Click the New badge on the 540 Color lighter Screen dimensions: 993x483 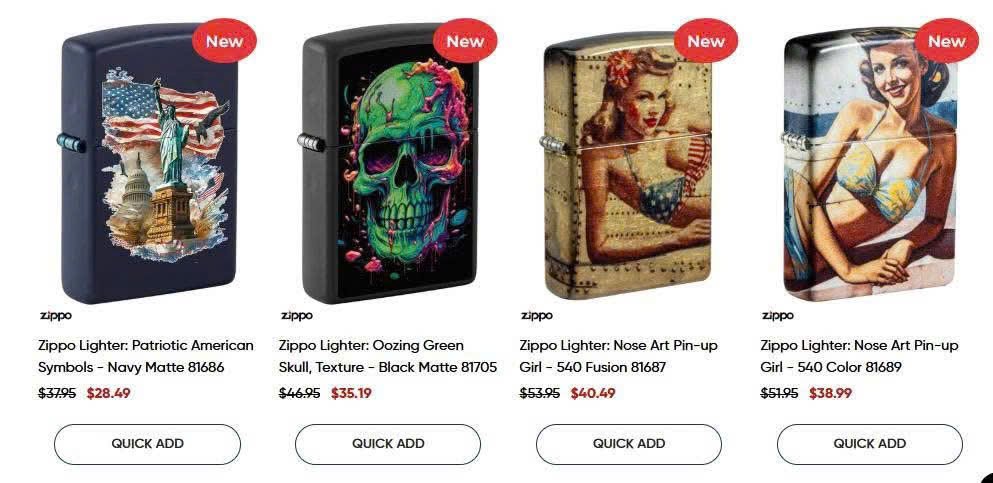[946, 41]
